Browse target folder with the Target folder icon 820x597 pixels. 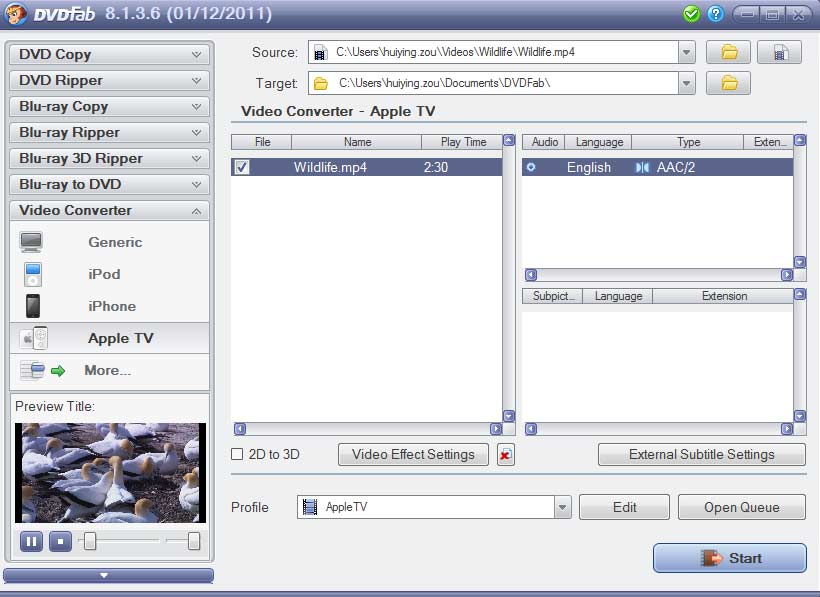click(x=728, y=83)
